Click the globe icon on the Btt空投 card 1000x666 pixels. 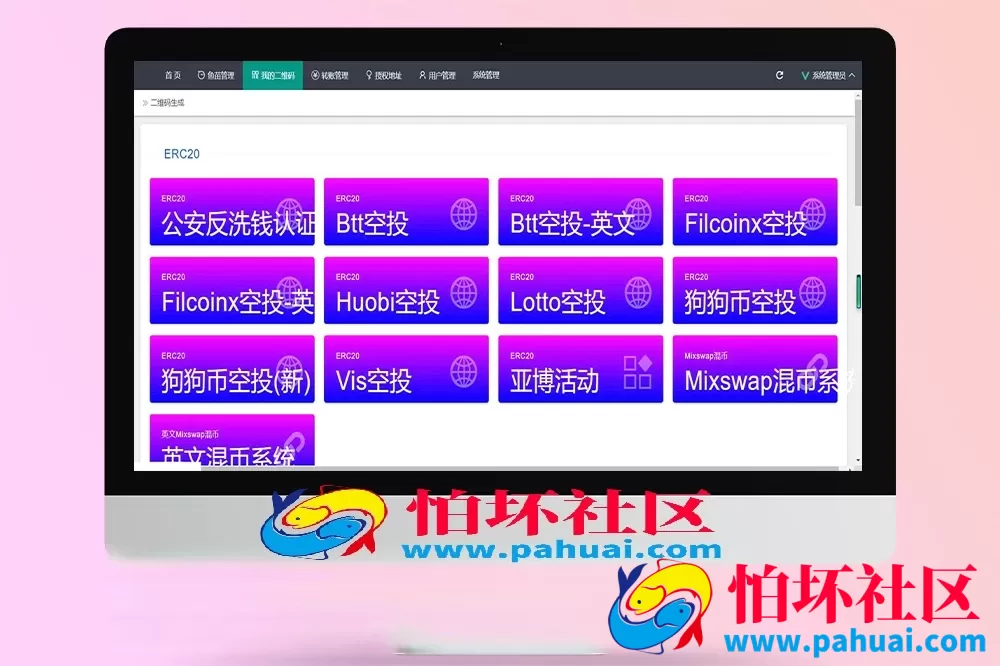coord(464,214)
